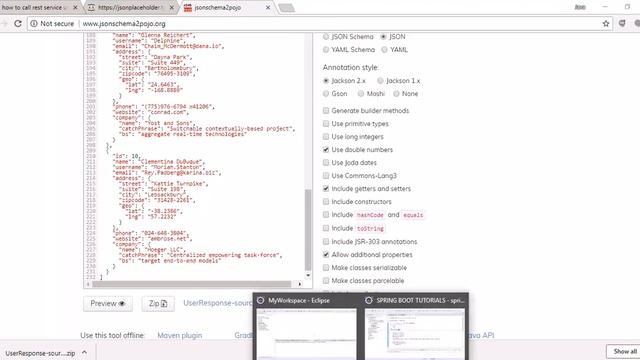Uncheck Allow additional properties
The width and height of the screenshot is (640, 360).
[326, 255]
